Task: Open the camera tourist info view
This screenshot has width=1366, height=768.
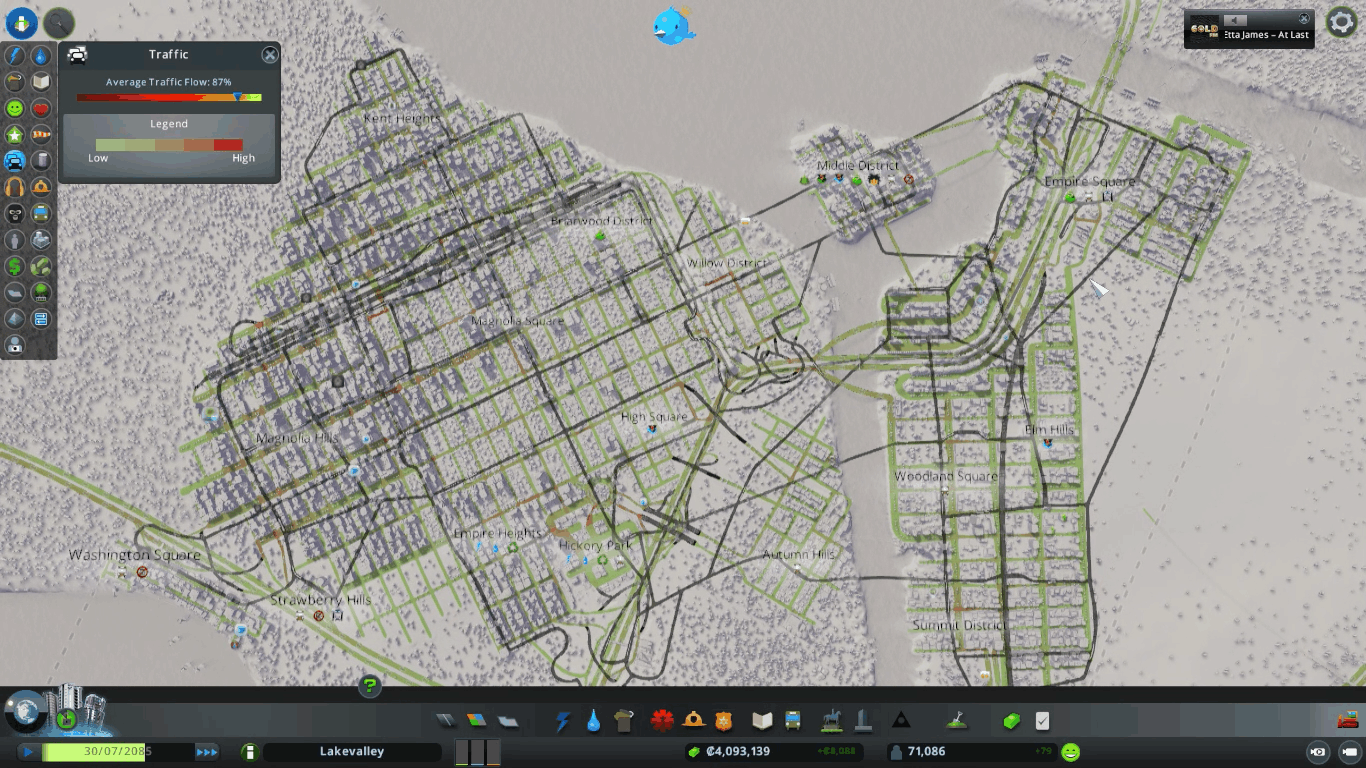Action: click(x=15, y=345)
